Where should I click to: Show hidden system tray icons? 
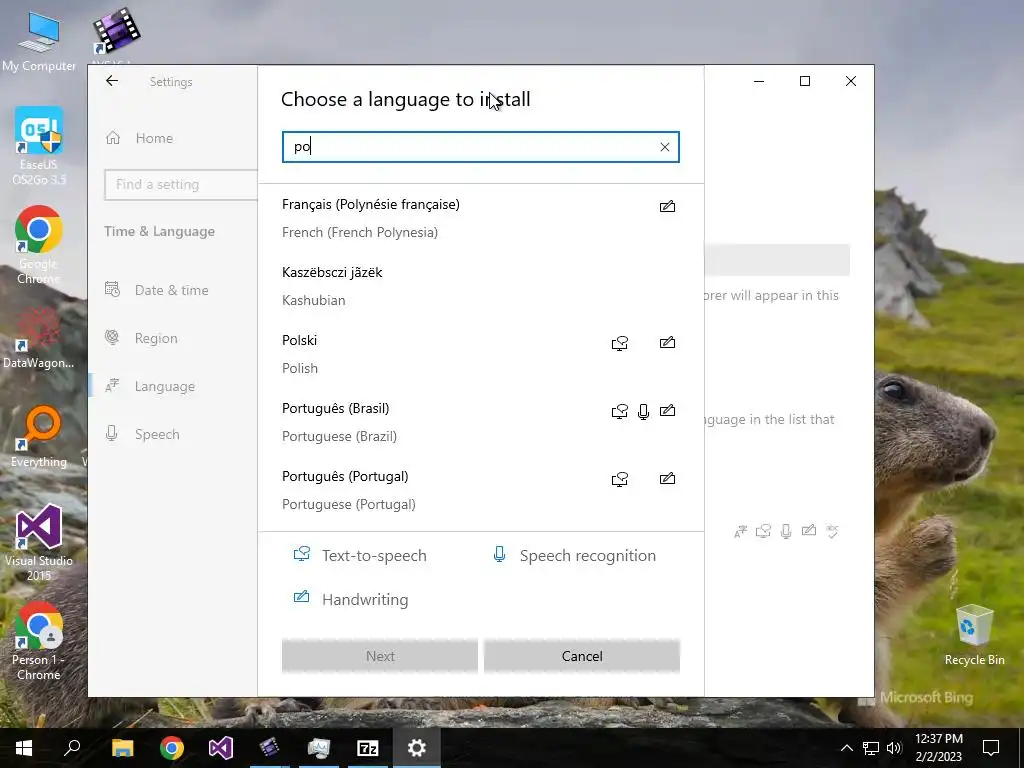846,748
